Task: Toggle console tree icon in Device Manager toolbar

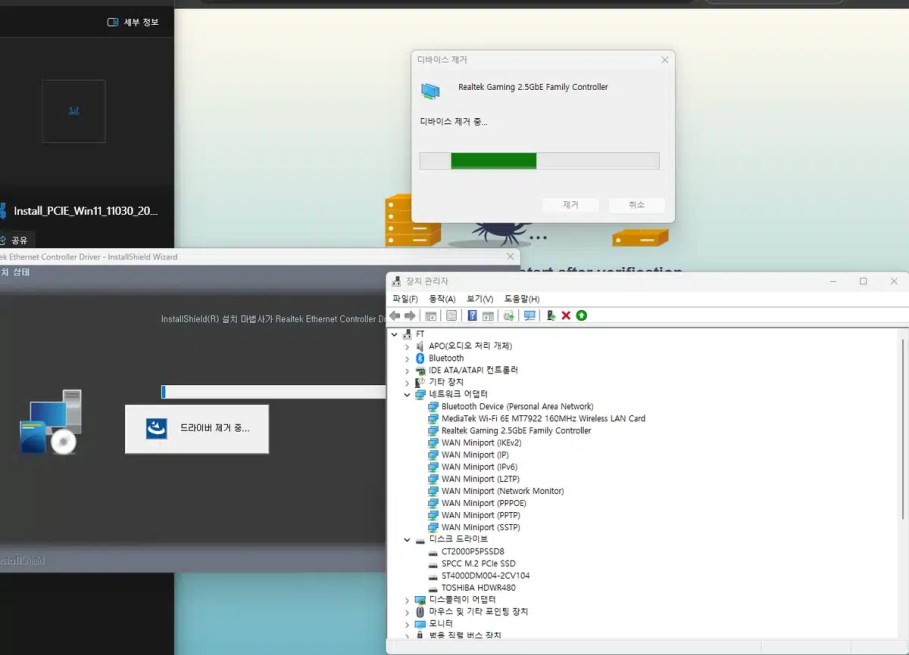Action: (x=431, y=315)
